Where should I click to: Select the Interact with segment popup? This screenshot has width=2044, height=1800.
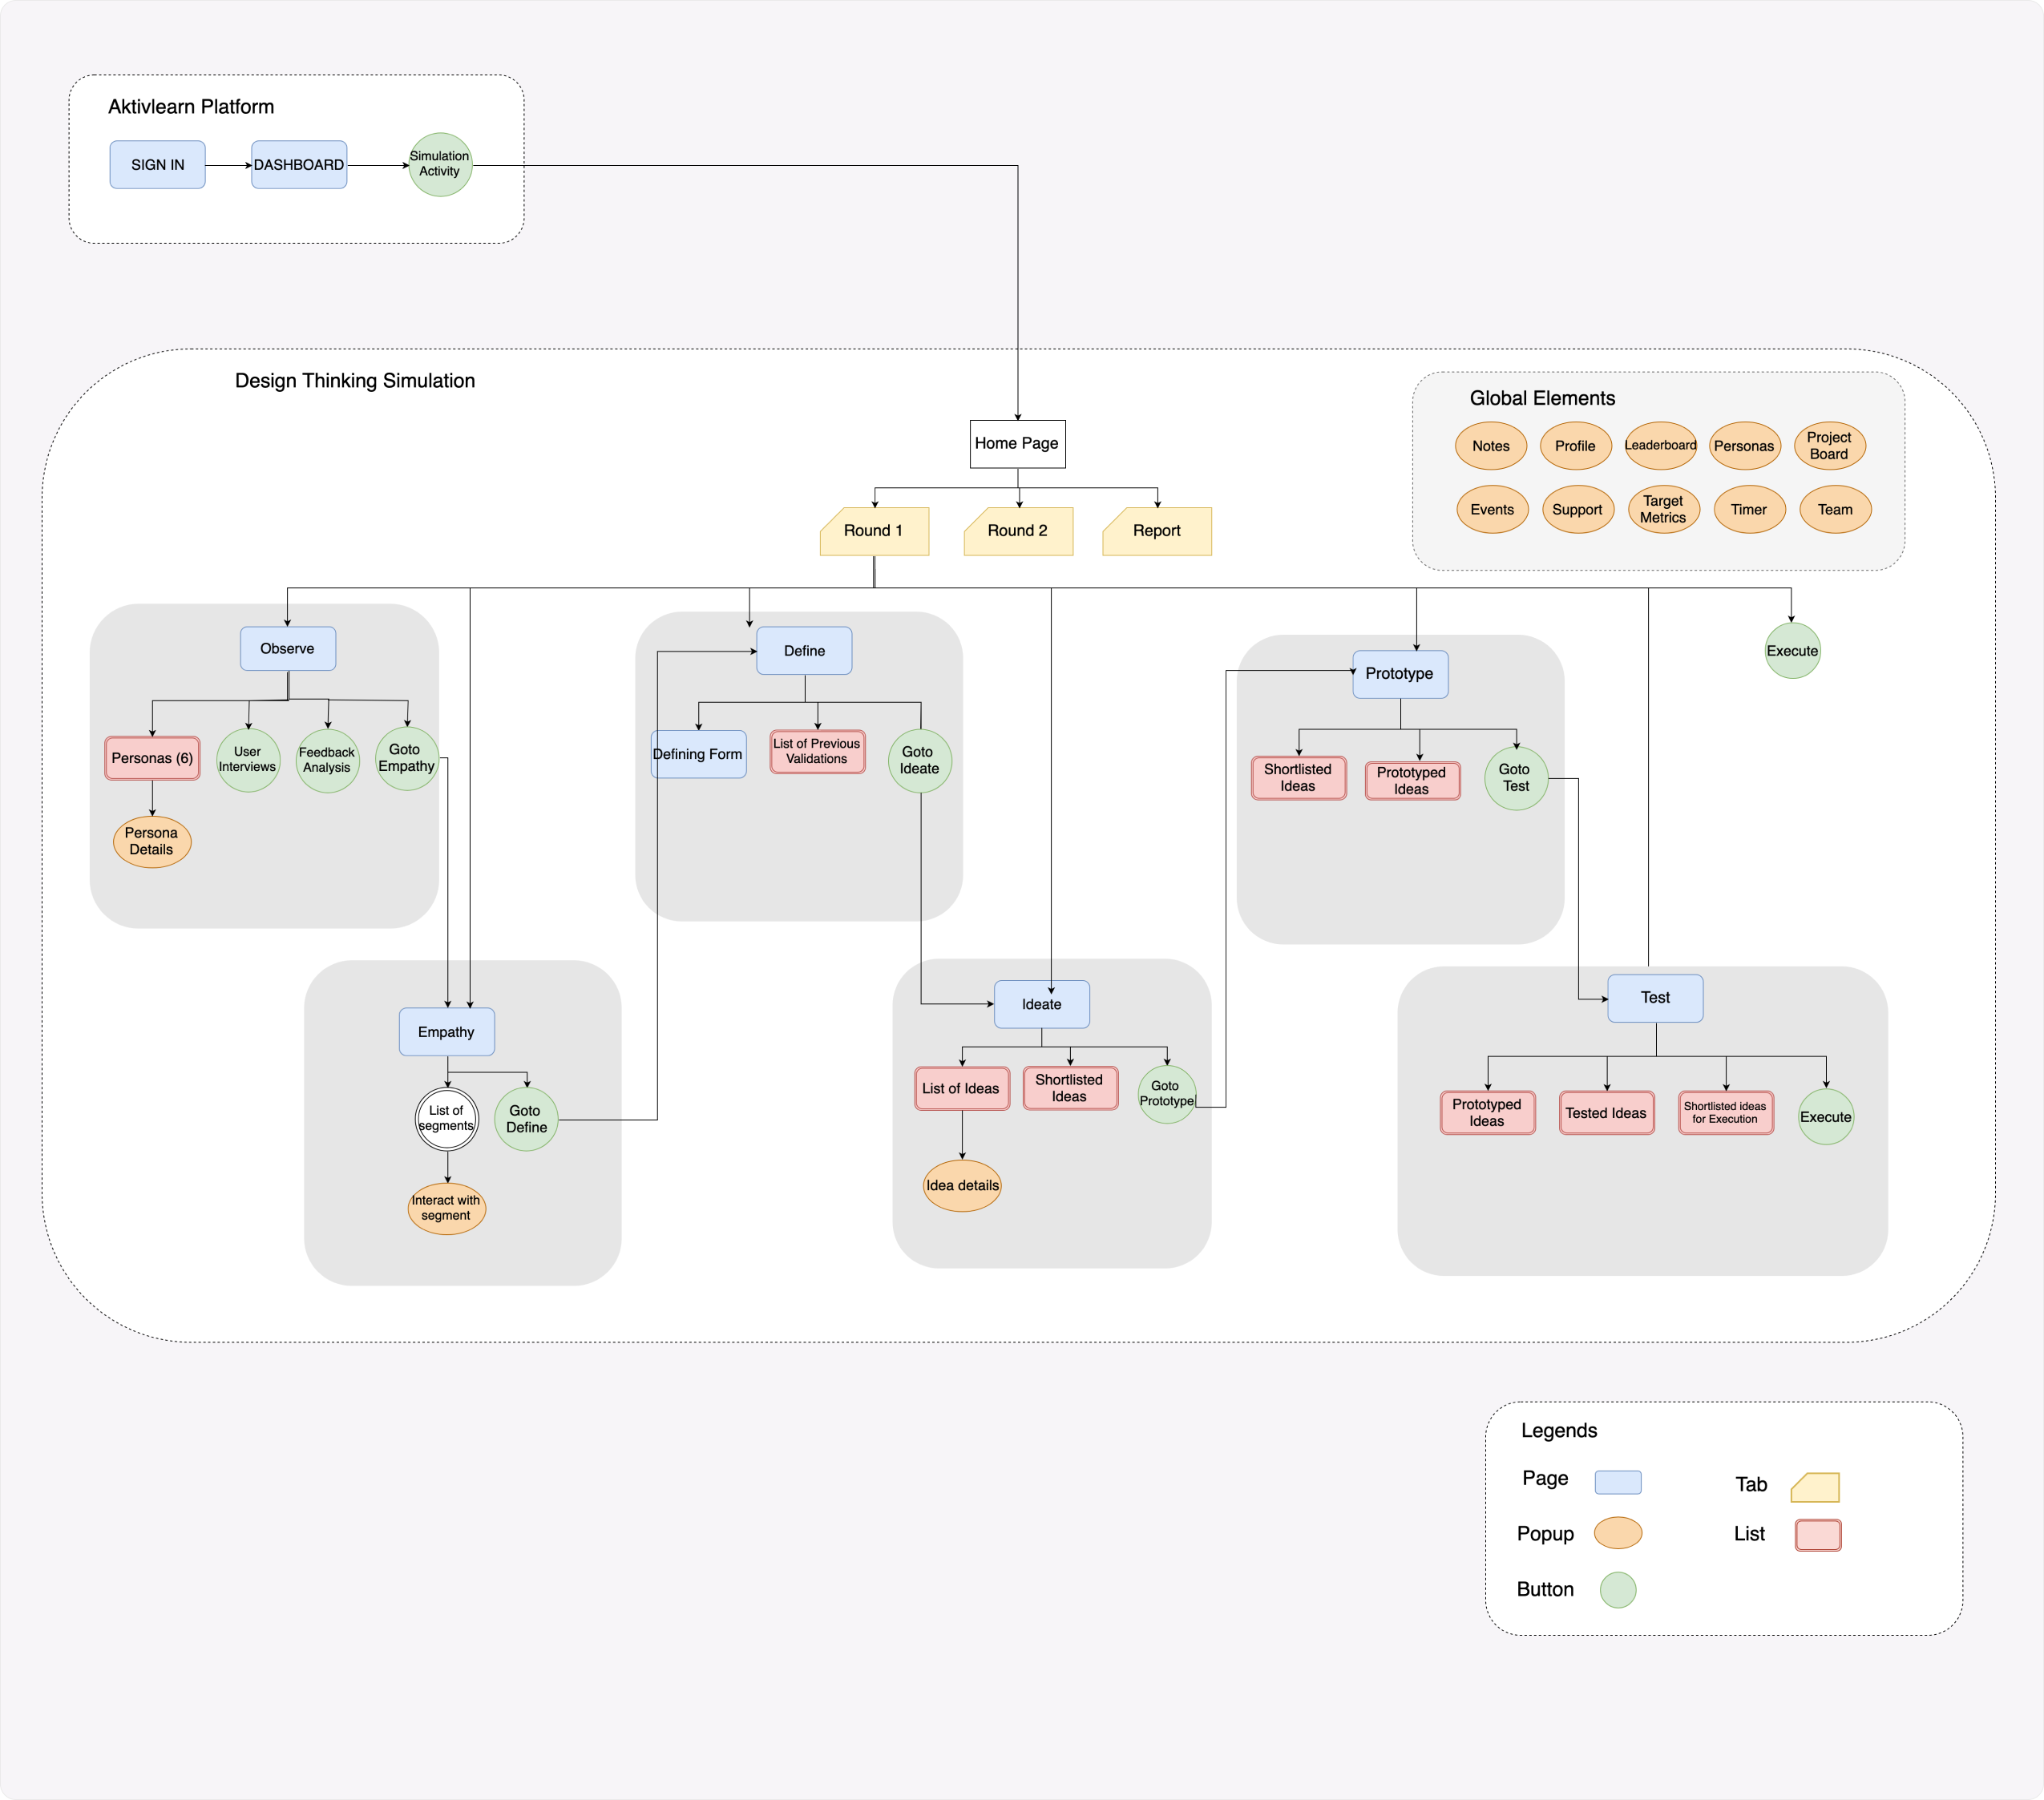[446, 1208]
